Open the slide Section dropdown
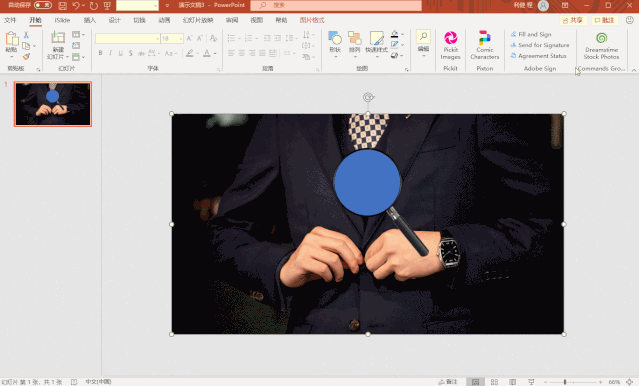 [x=78, y=57]
